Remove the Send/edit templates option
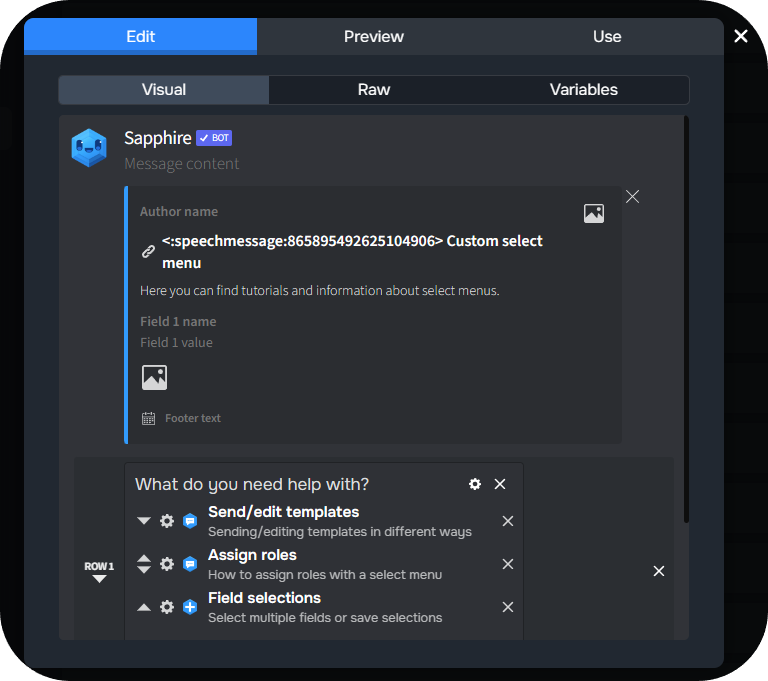This screenshot has width=768, height=681. point(508,521)
